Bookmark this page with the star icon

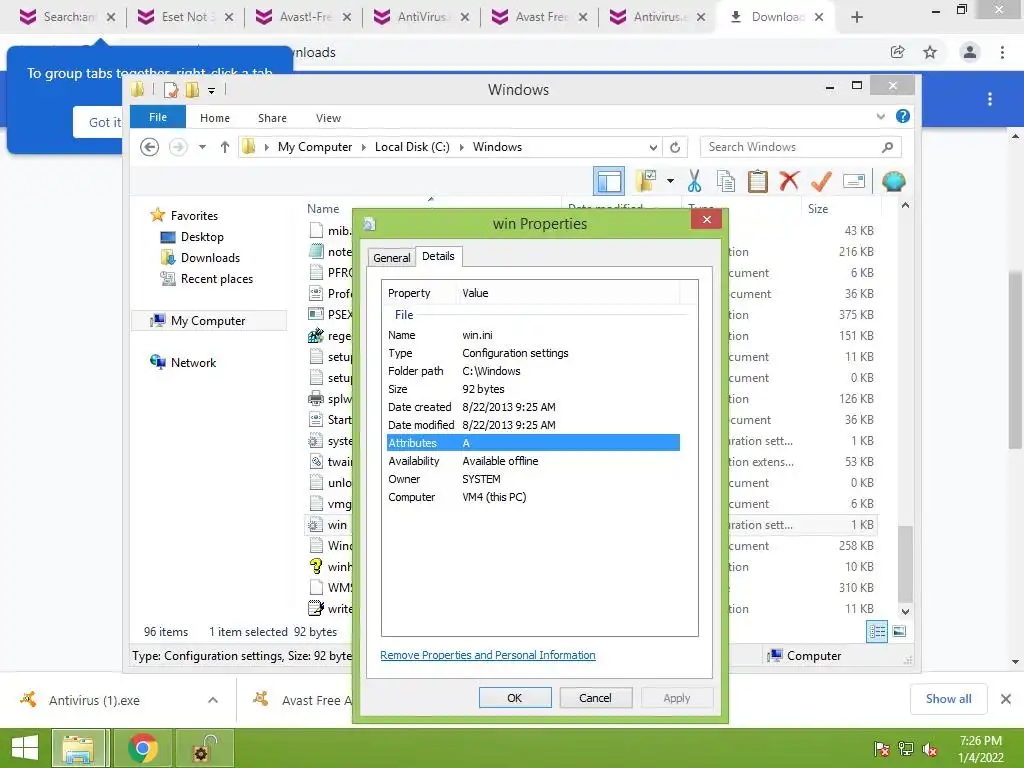(930, 52)
